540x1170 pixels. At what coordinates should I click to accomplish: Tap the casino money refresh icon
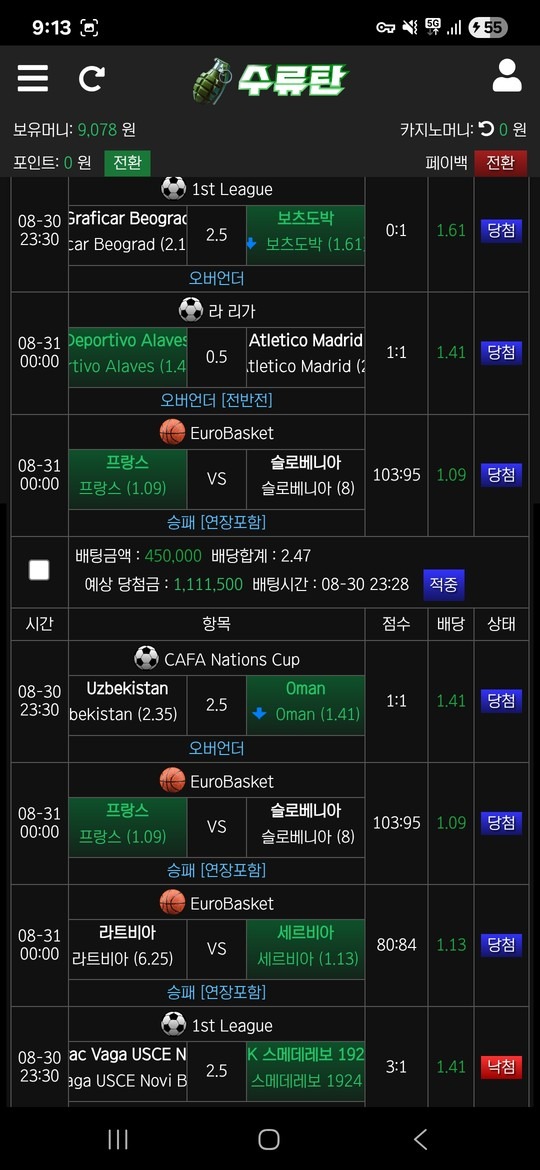(486, 129)
